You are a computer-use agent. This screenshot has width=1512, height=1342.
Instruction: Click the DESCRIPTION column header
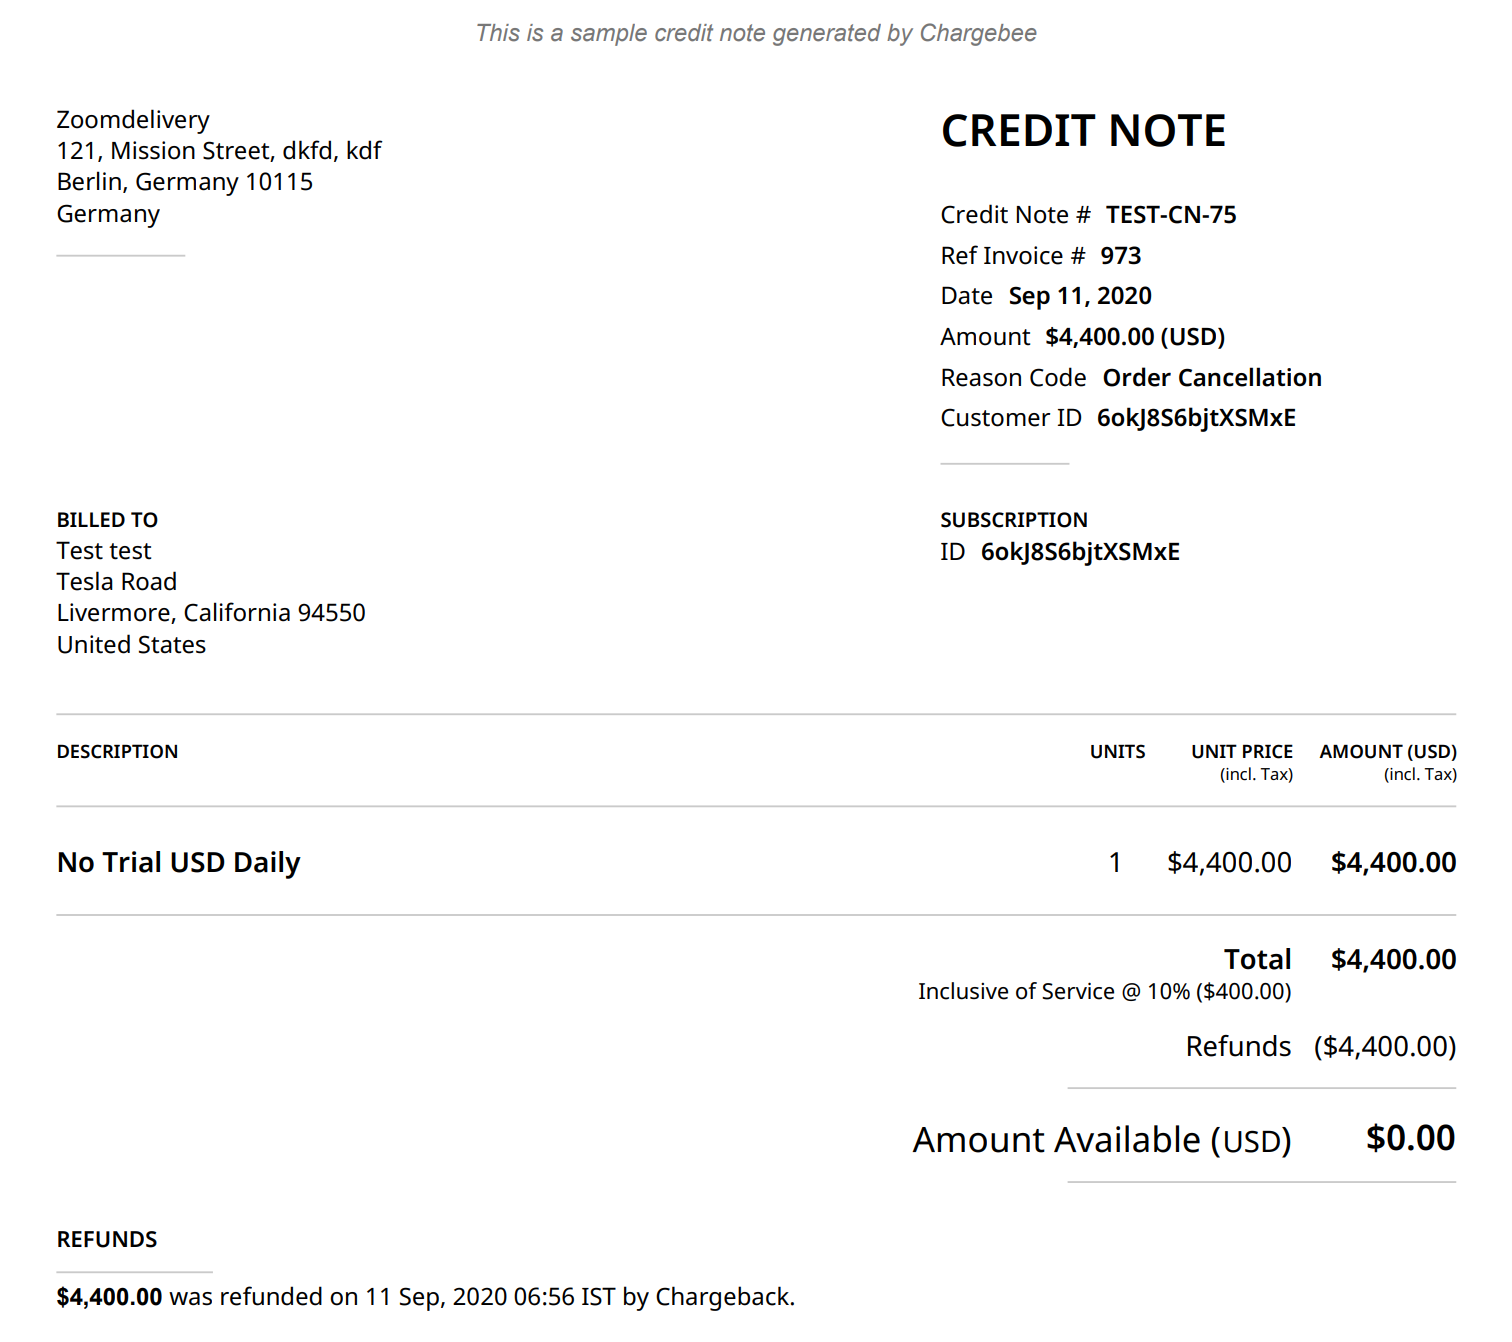[117, 752]
